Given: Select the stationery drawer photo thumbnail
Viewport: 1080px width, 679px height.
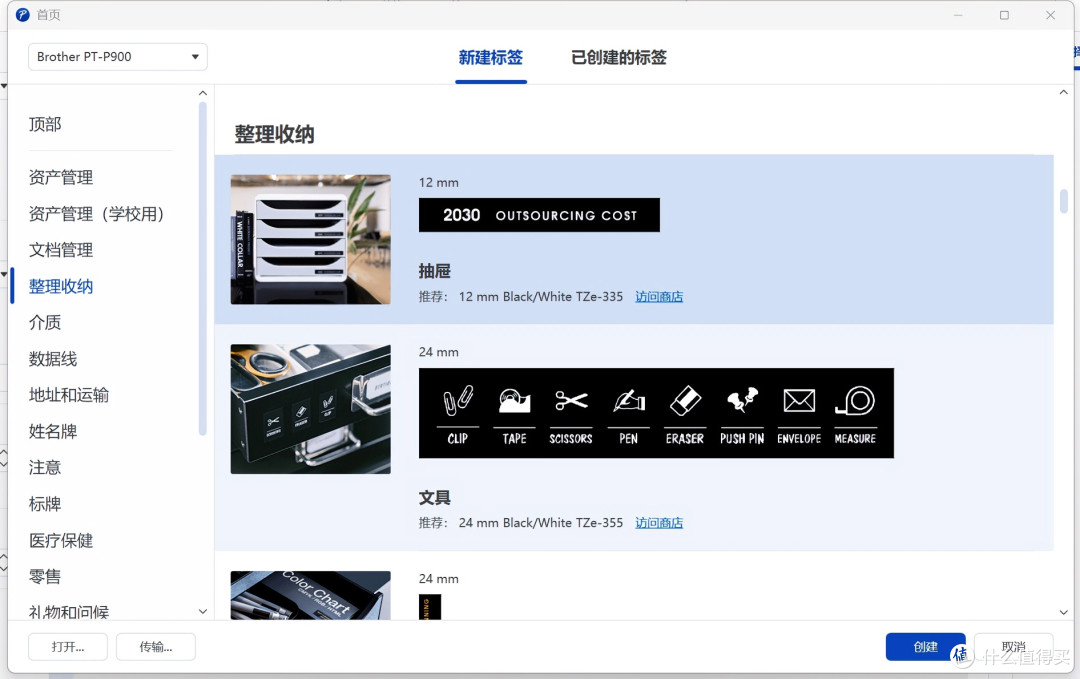Looking at the screenshot, I should (311, 409).
